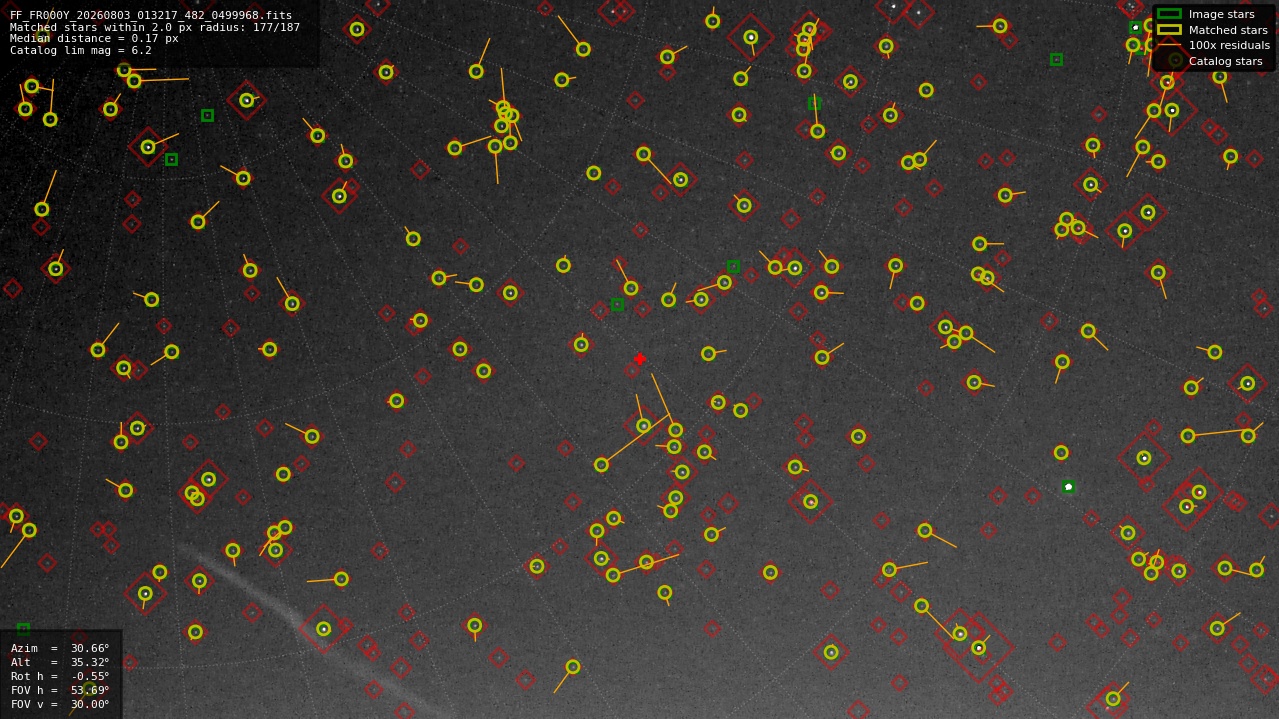Click the red center cross marker
The image size is (1279, 719).
[640, 359]
